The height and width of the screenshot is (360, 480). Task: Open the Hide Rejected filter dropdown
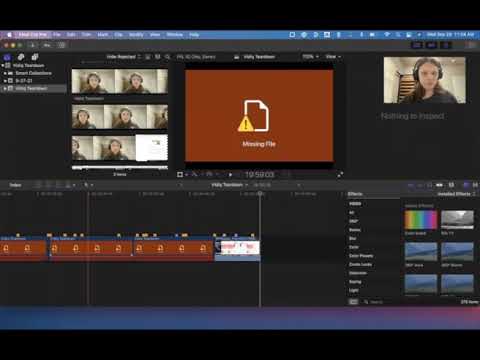[x=124, y=57]
